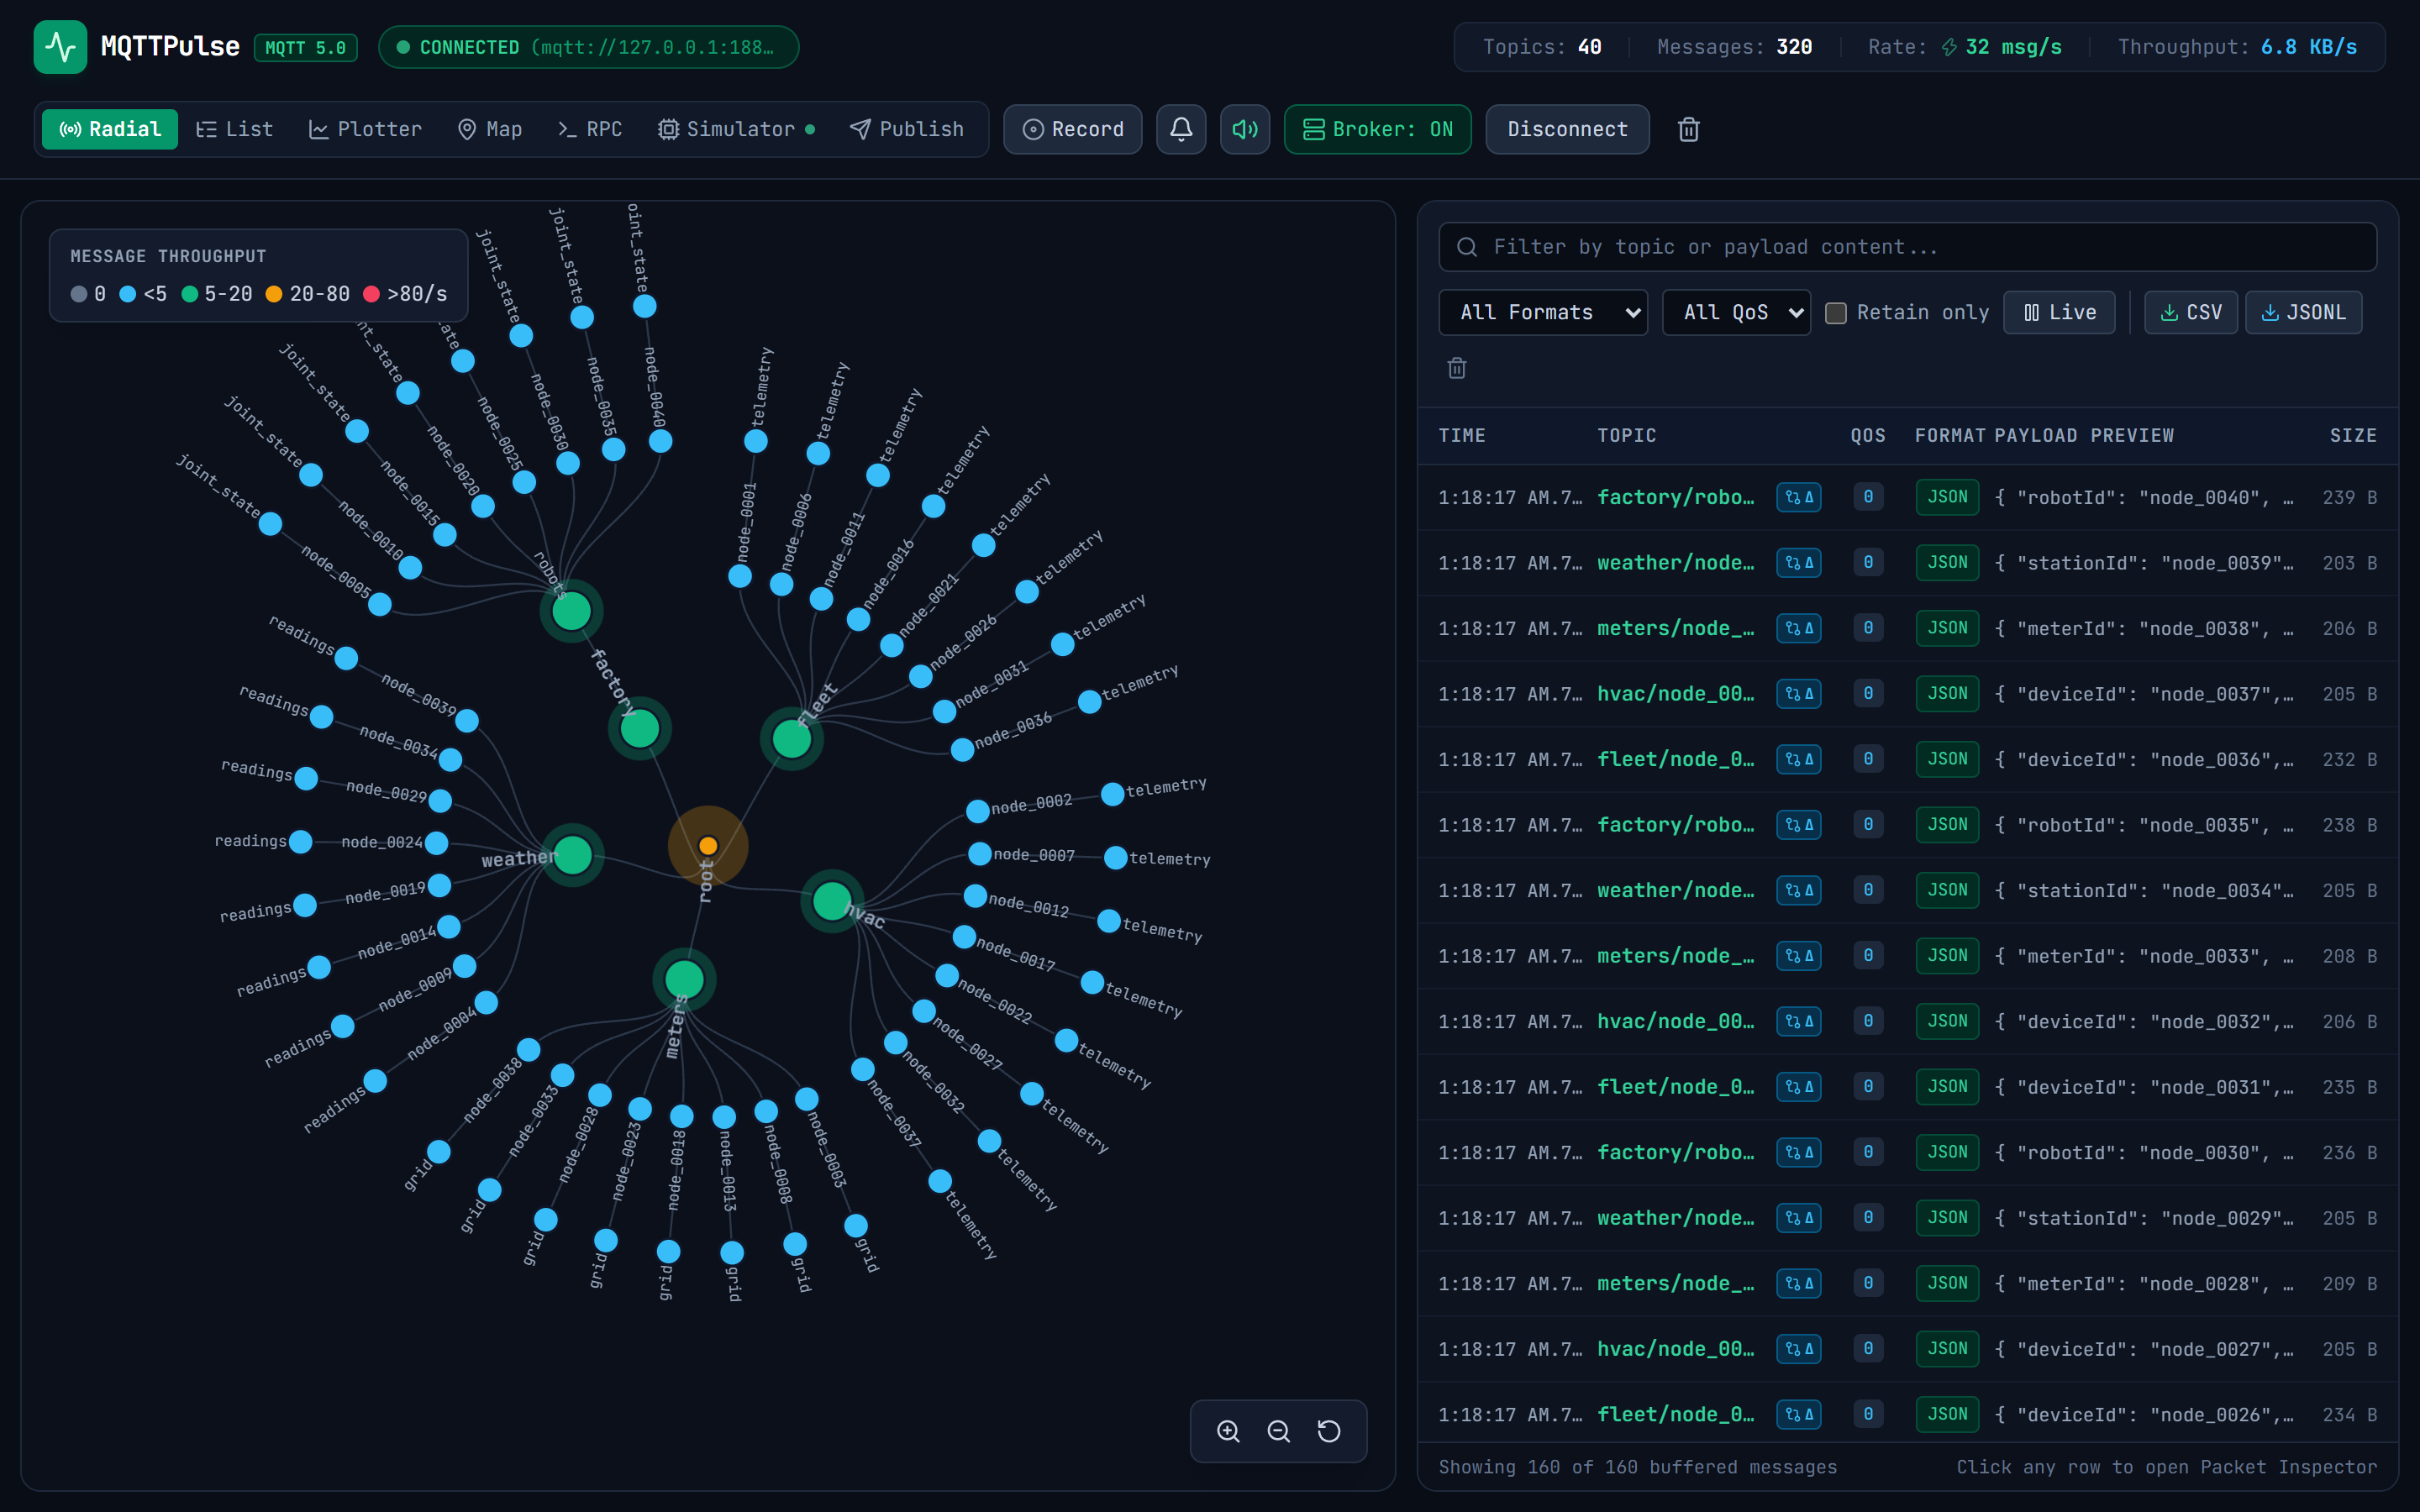2420x1512 pixels.
Task: Export messages as CSV
Action: pyautogui.click(x=2190, y=313)
